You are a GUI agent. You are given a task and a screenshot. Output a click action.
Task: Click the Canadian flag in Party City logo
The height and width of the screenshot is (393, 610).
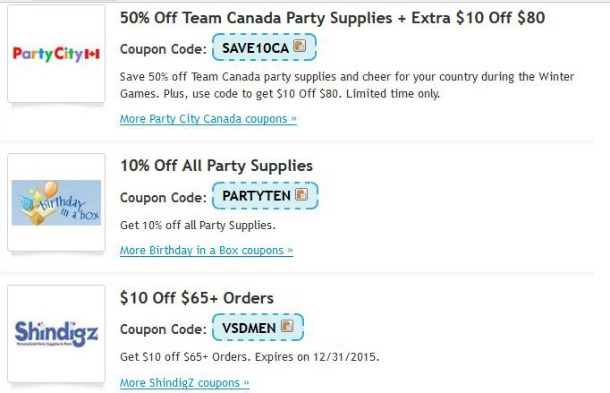(92, 54)
